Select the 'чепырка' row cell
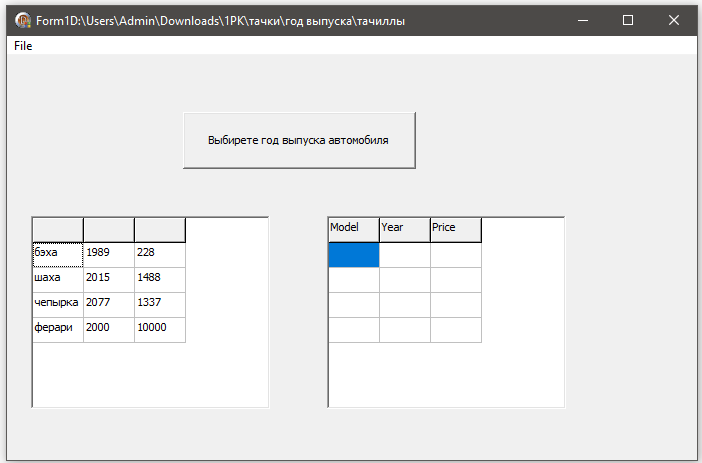The height and width of the screenshot is (463, 702). click(58, 305)
